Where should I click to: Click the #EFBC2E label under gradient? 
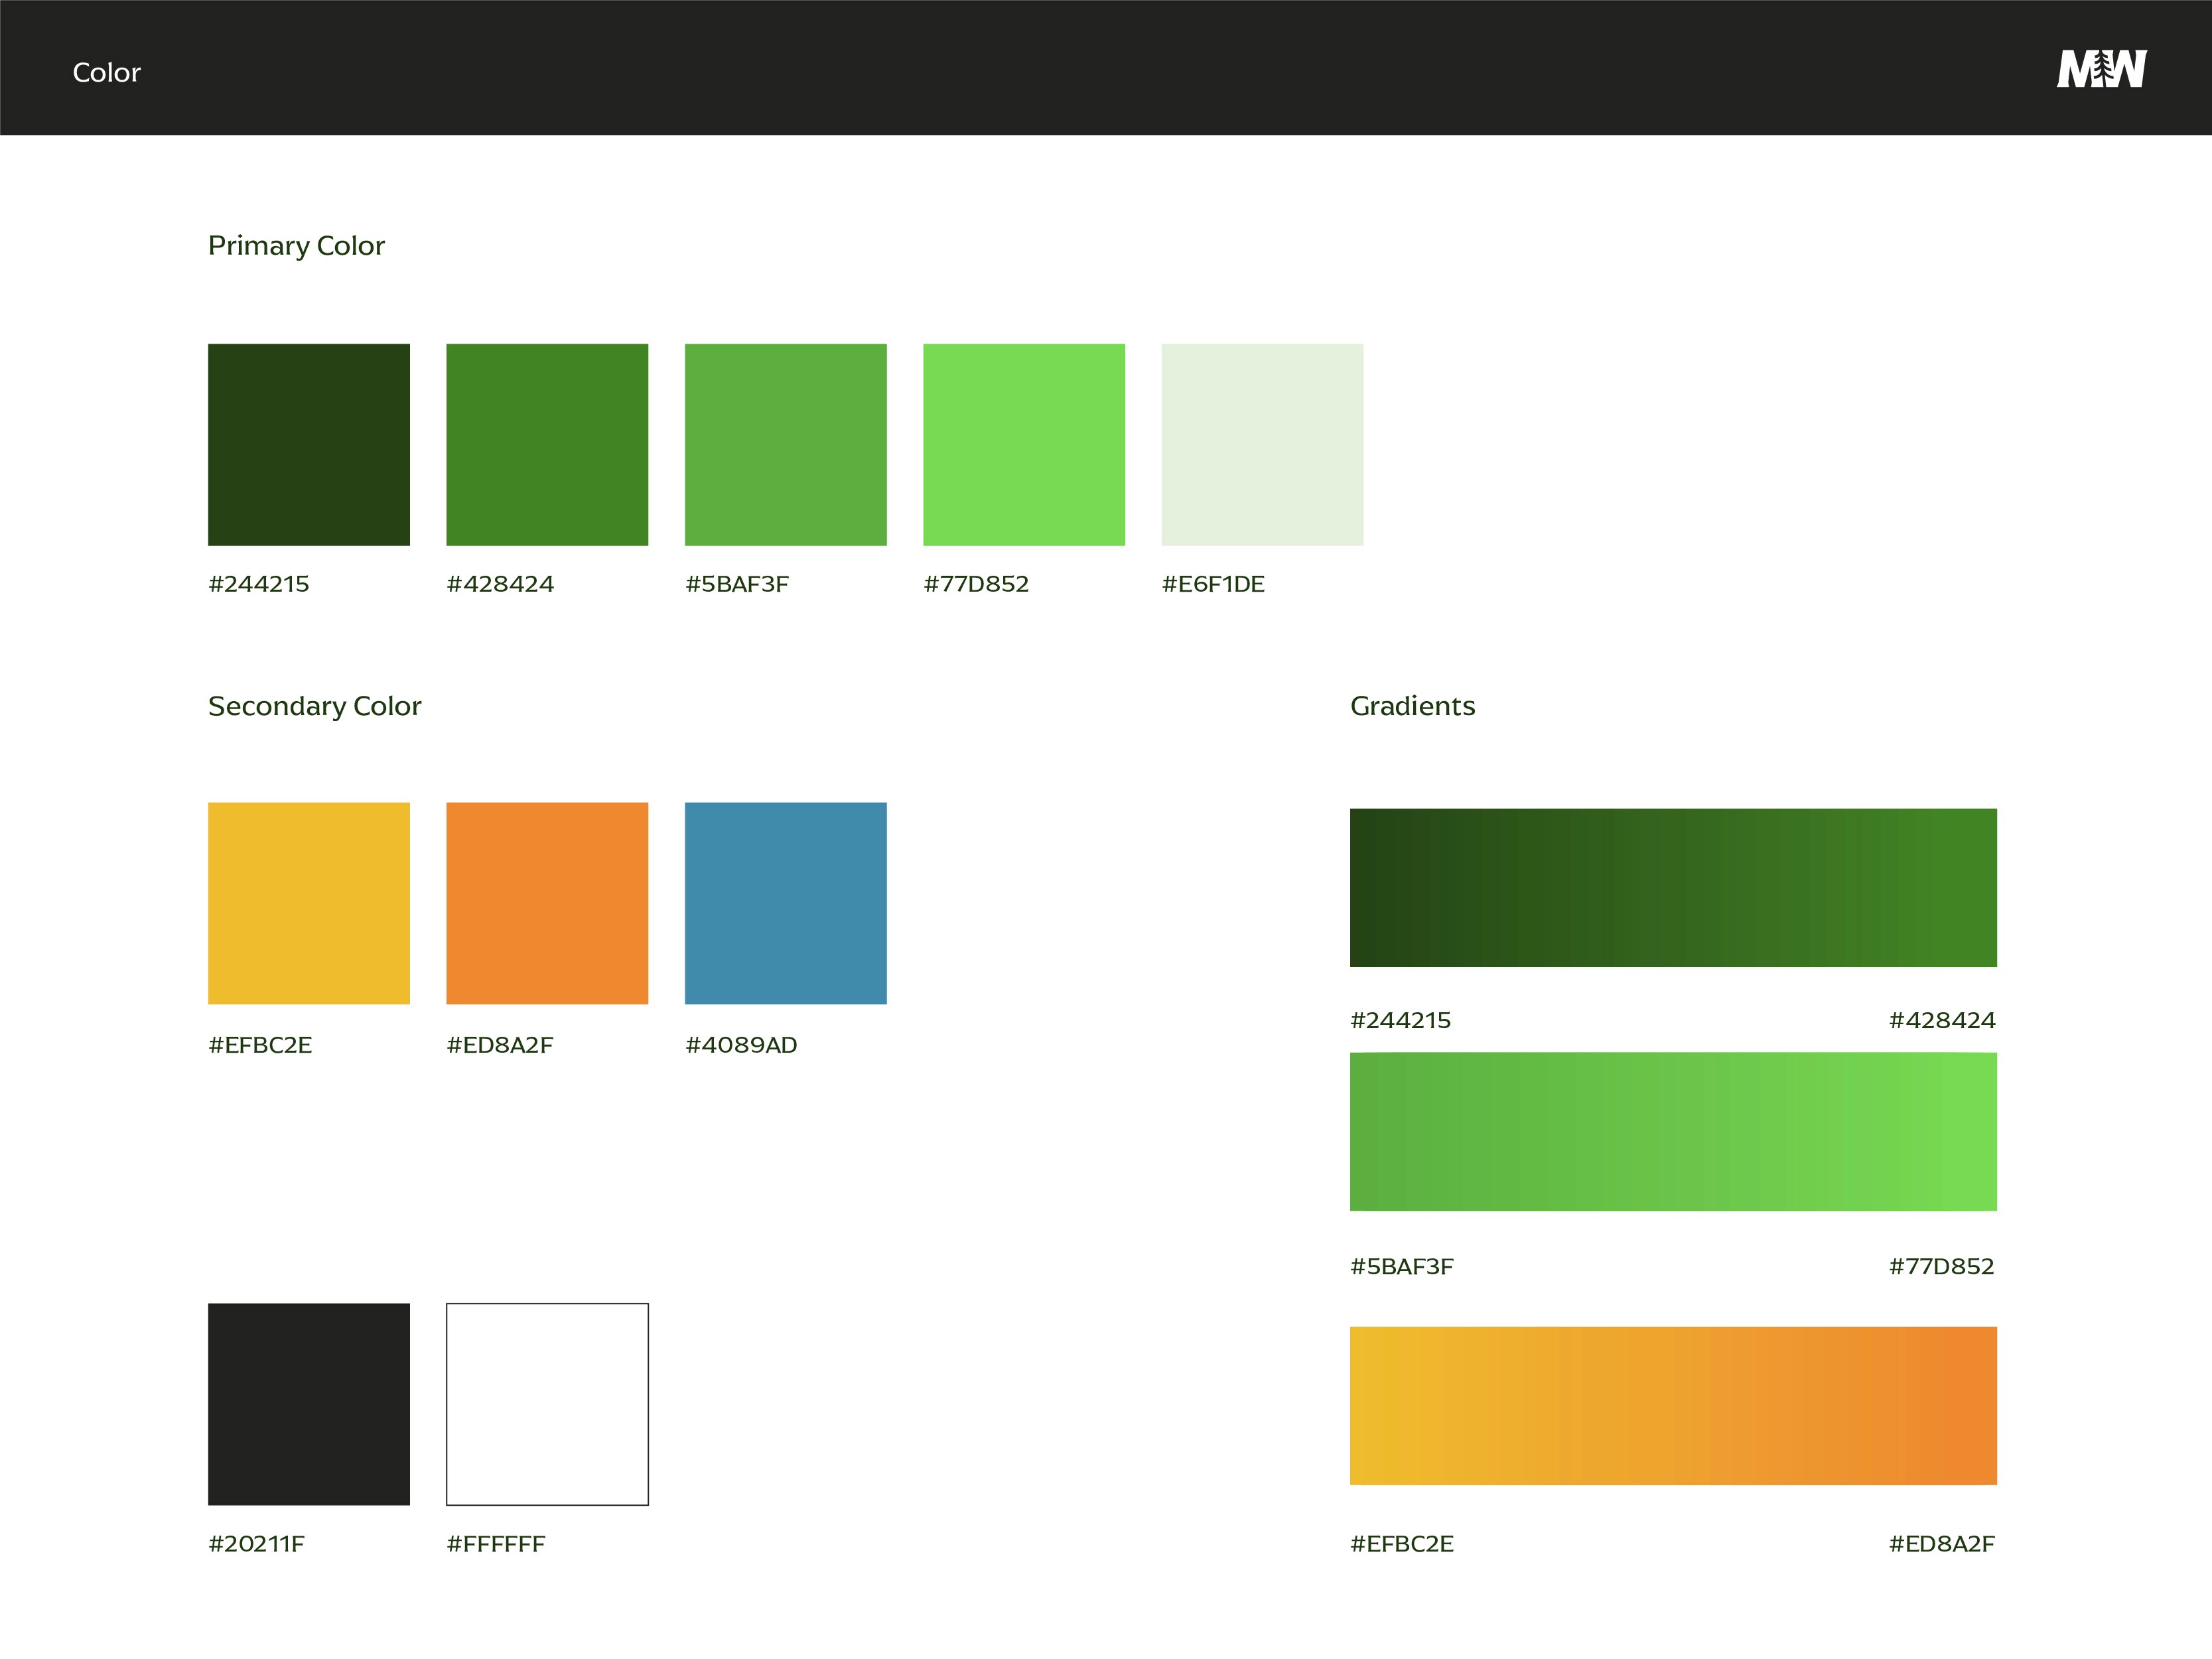(1401, 1543)
